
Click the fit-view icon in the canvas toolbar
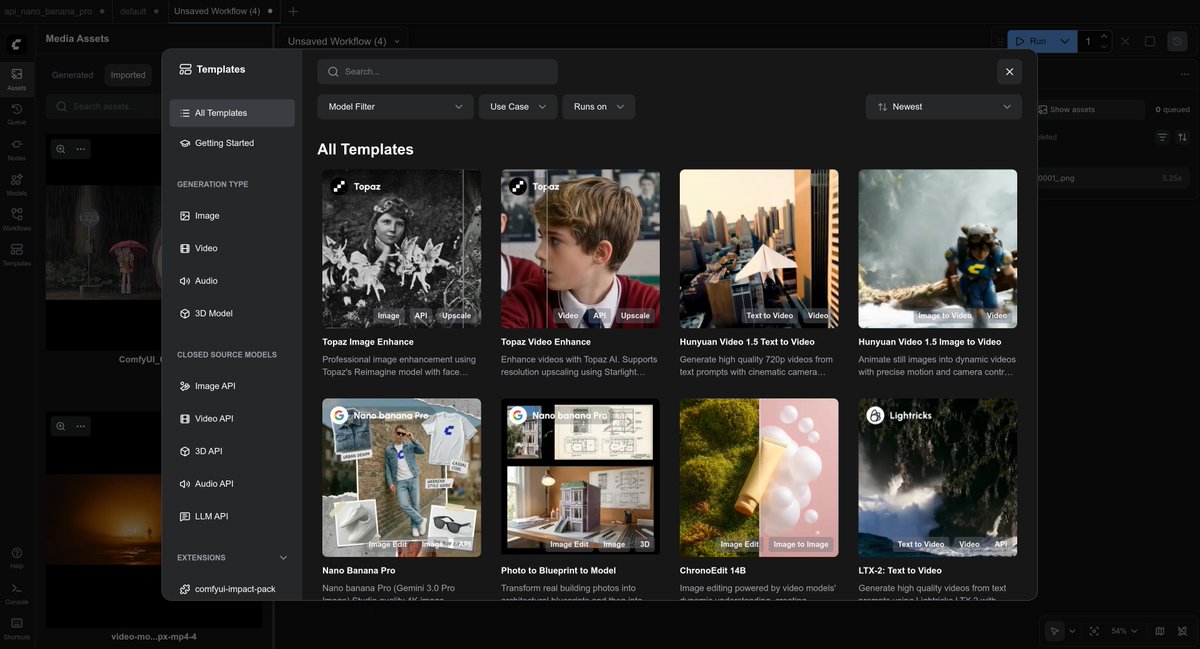1094,631
